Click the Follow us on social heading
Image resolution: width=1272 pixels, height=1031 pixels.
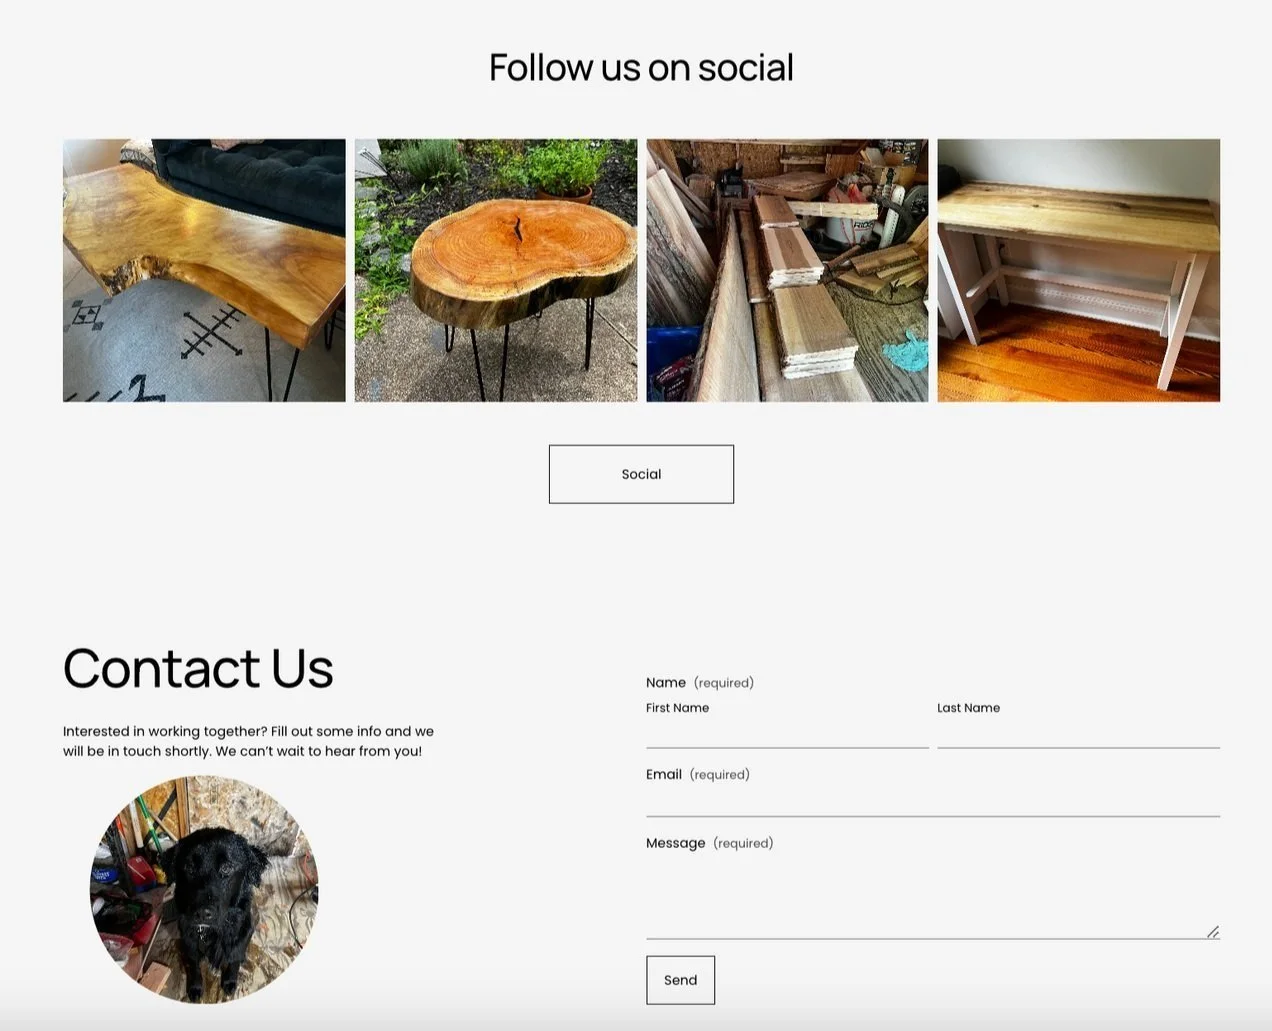(x=641, y=68)
